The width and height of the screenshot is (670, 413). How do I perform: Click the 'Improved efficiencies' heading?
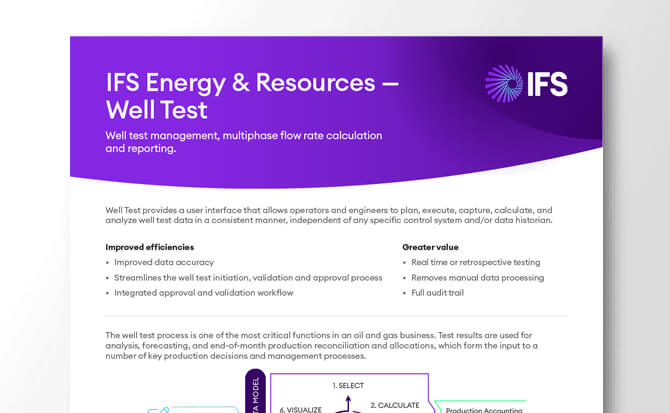[x=150, y=247]
